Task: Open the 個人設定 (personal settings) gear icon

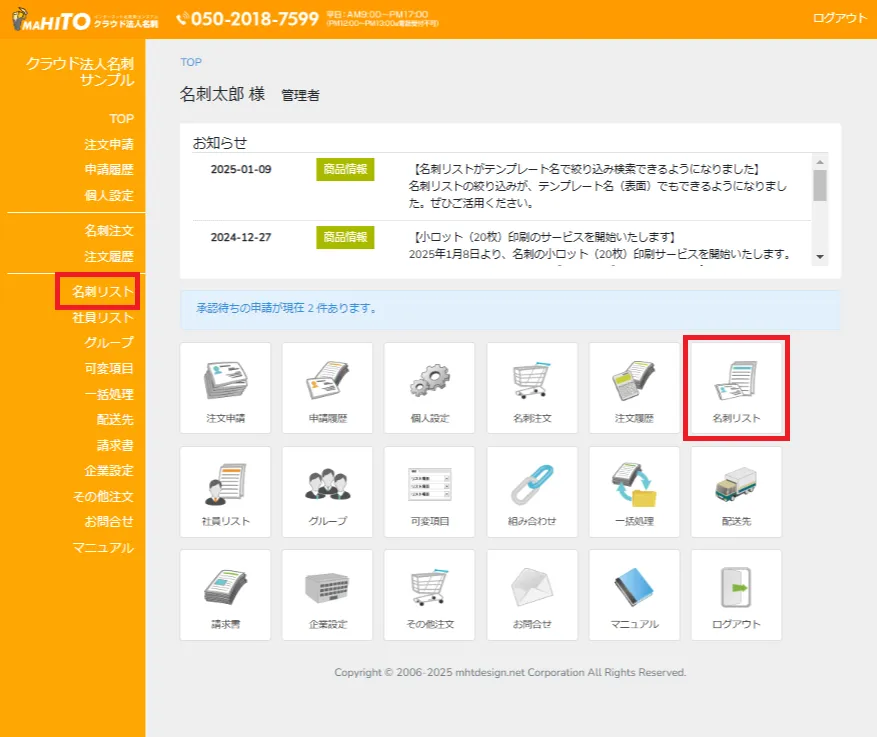Action: 429,388
